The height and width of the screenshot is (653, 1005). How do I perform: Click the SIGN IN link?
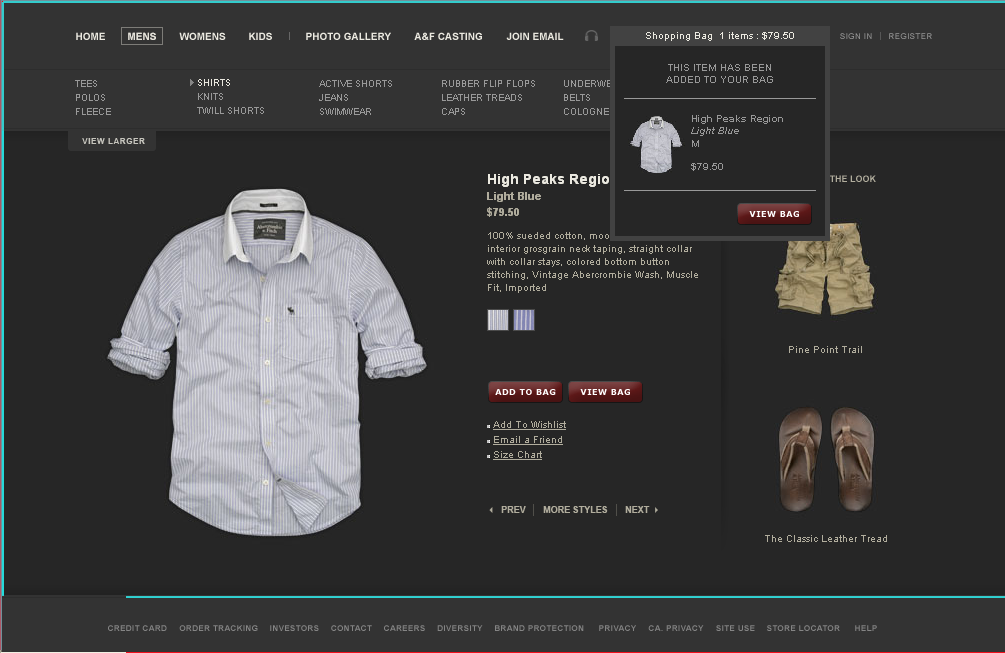point(856,37)
